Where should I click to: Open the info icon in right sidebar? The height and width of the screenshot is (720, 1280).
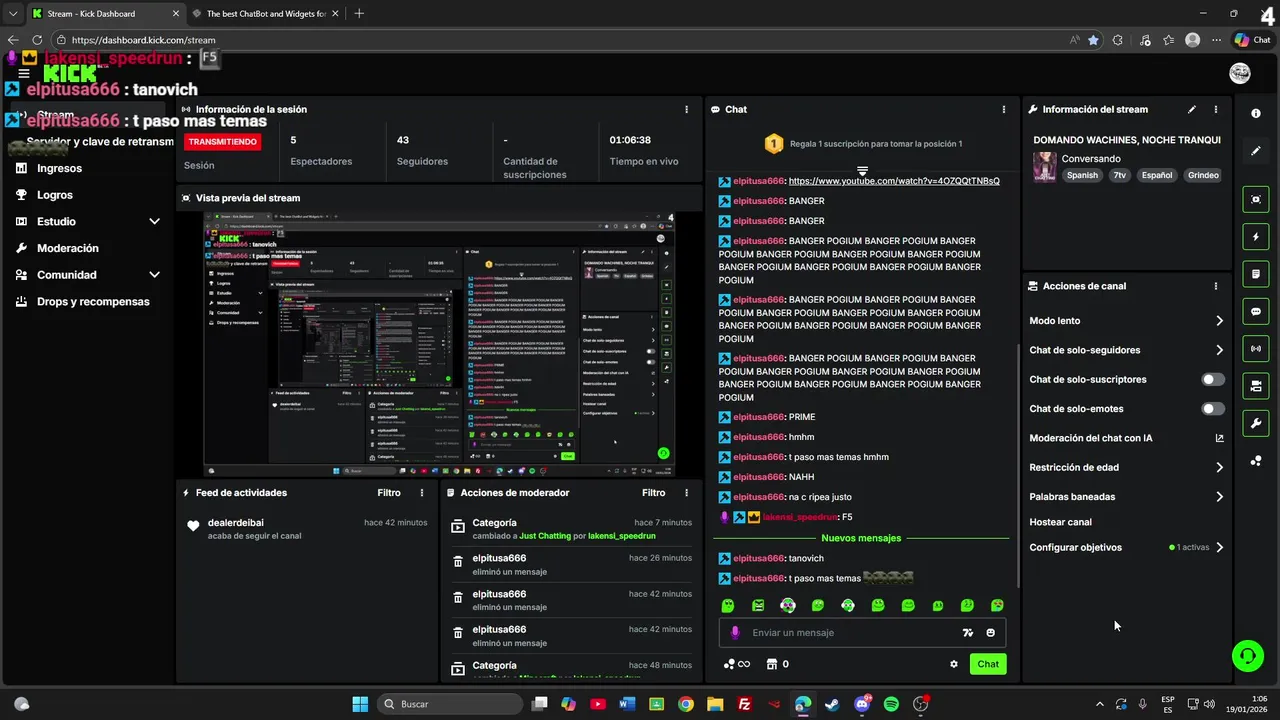coord(1256,114)
